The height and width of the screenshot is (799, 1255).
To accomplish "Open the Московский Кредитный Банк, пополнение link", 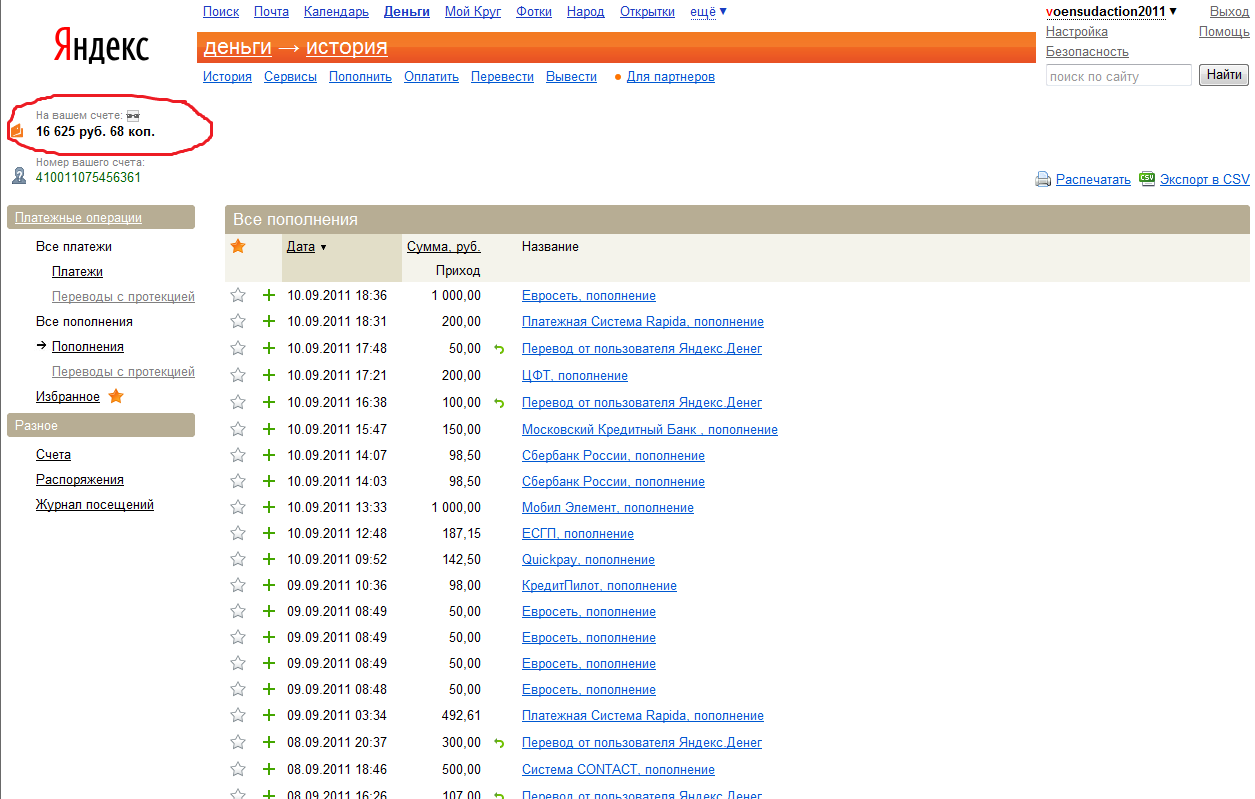I will pyautogui.click(x=649, y=430).
